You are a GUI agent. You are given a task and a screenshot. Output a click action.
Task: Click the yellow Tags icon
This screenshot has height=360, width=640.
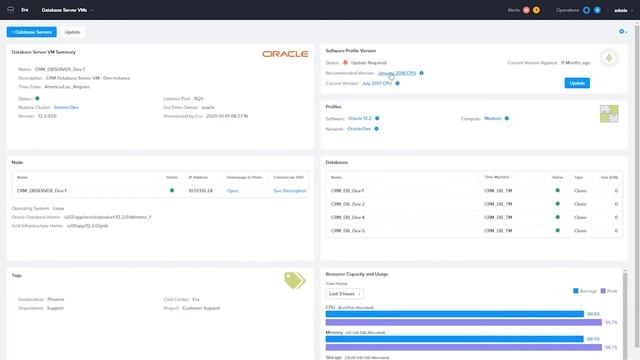click(295, 281)
